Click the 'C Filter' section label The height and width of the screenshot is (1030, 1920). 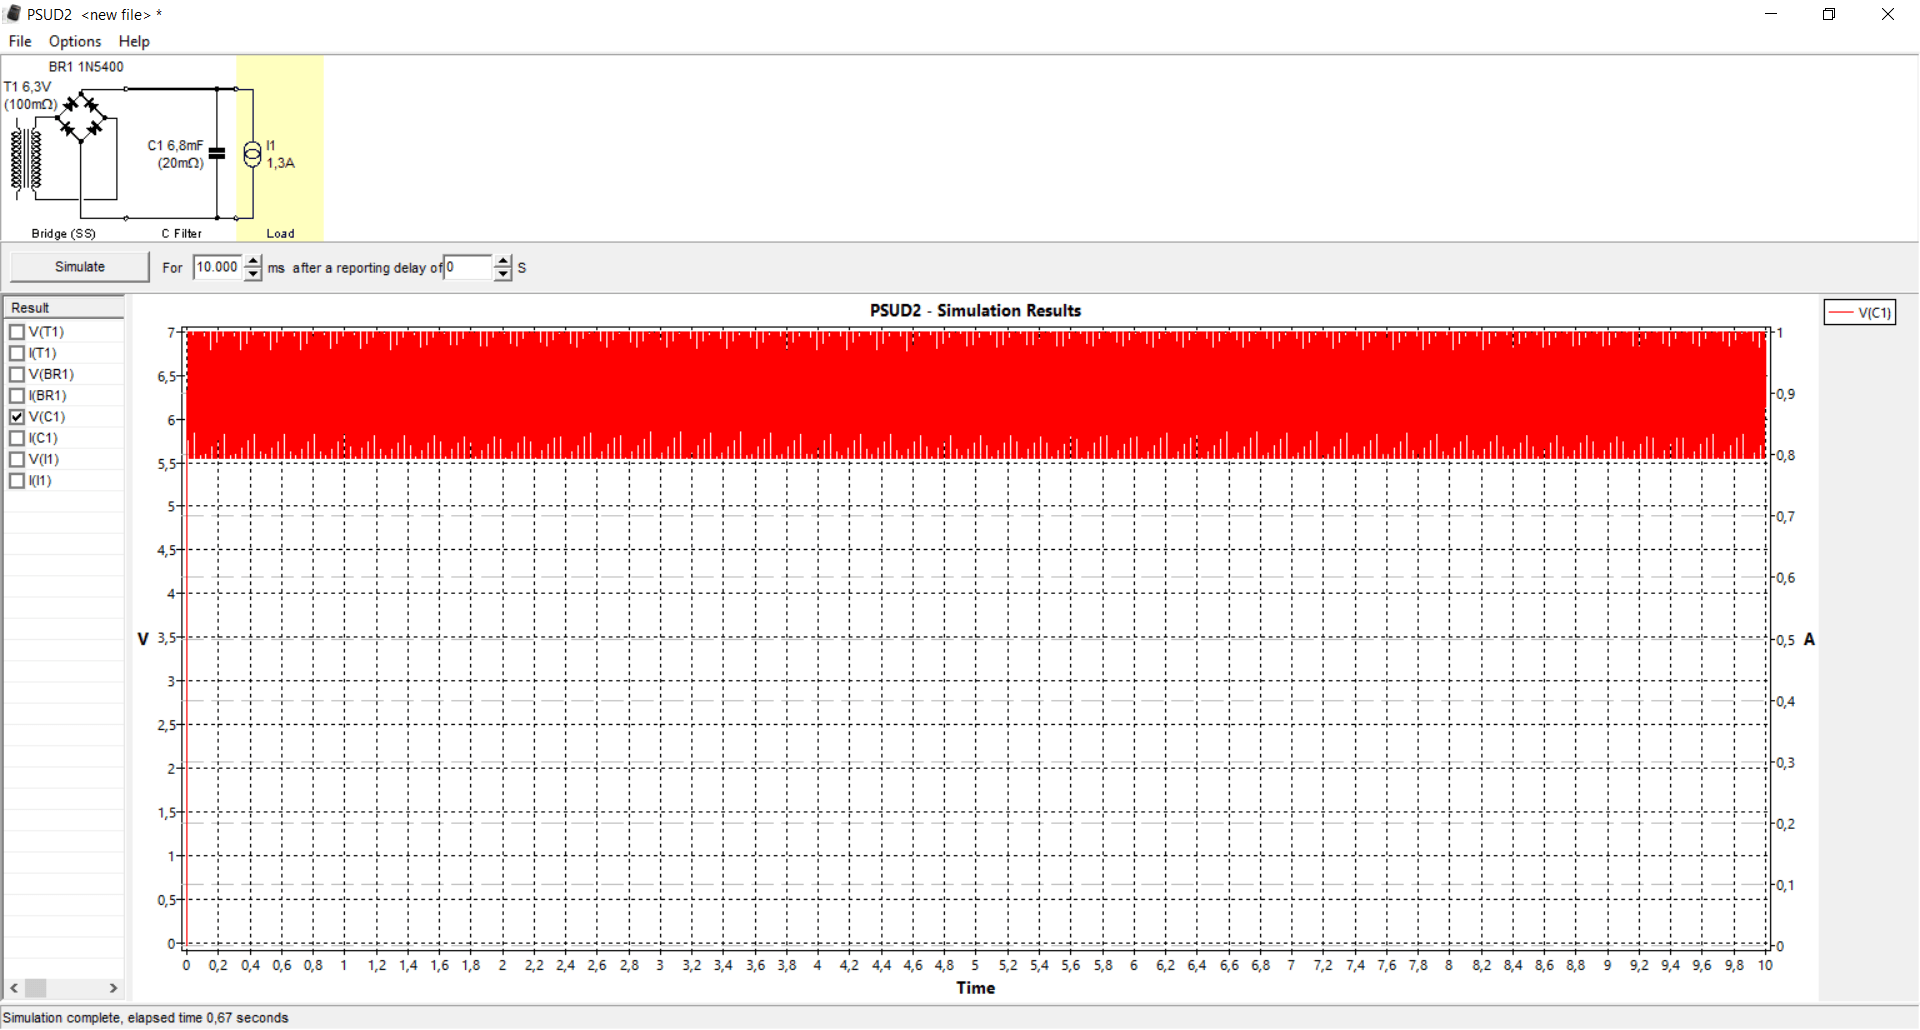tap(182, 233)
